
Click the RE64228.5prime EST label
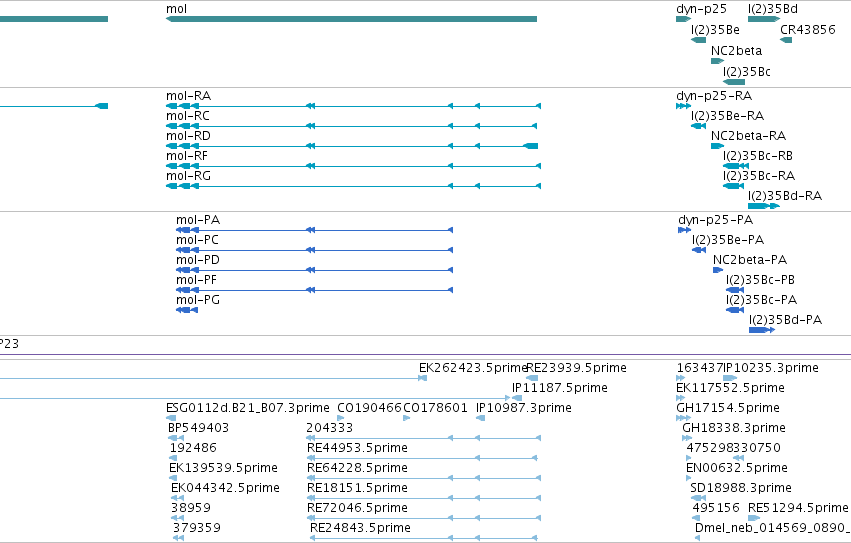(x=357, y=469)
